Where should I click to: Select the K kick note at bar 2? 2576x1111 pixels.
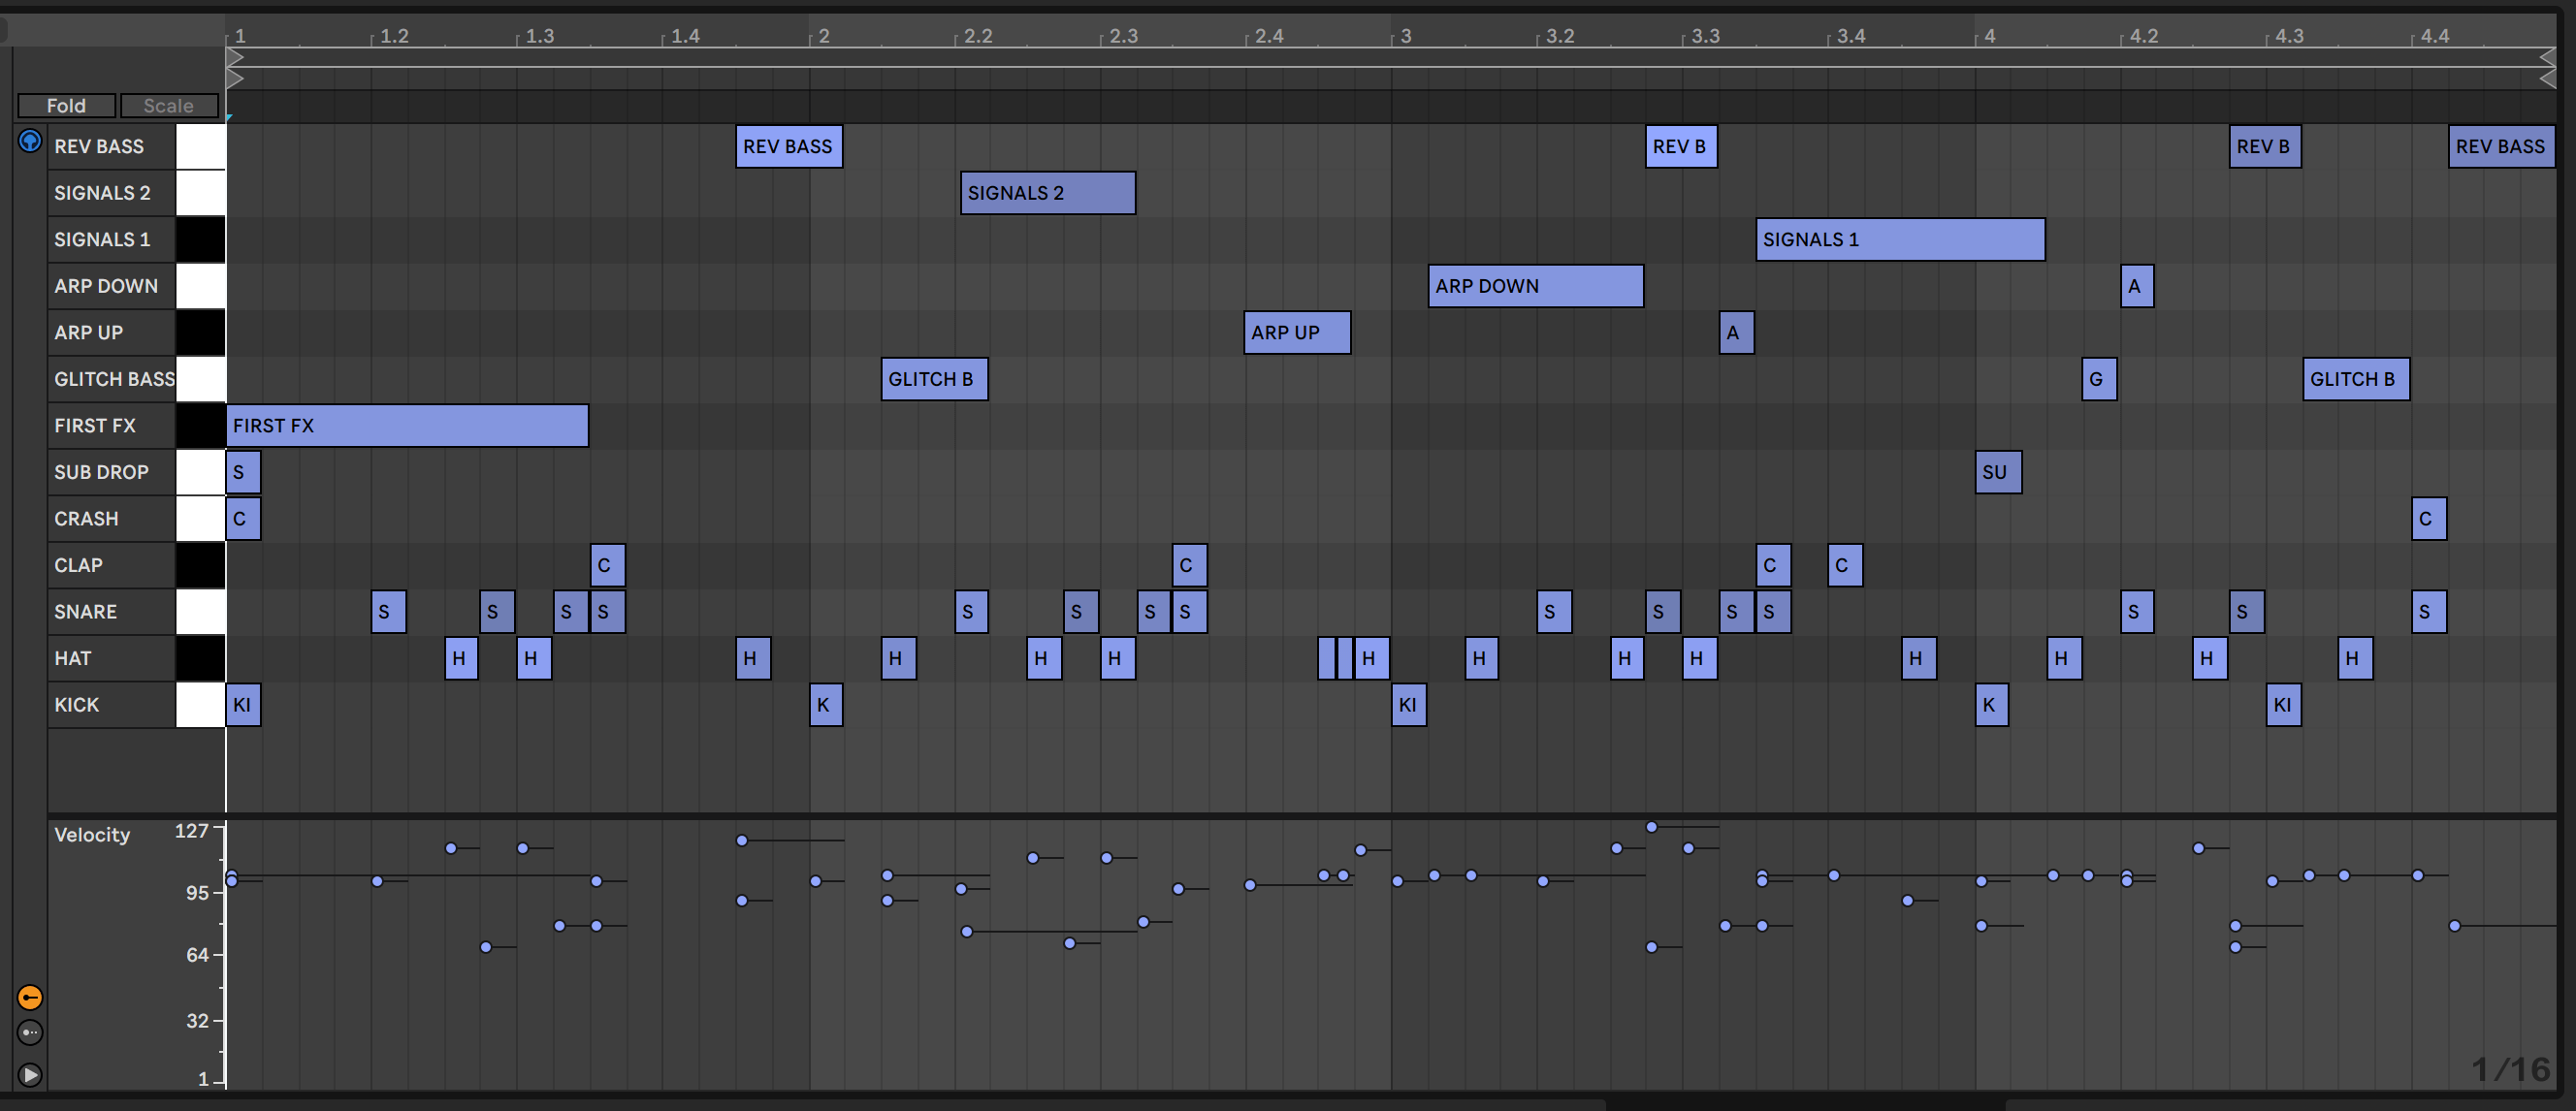[826, 705]
